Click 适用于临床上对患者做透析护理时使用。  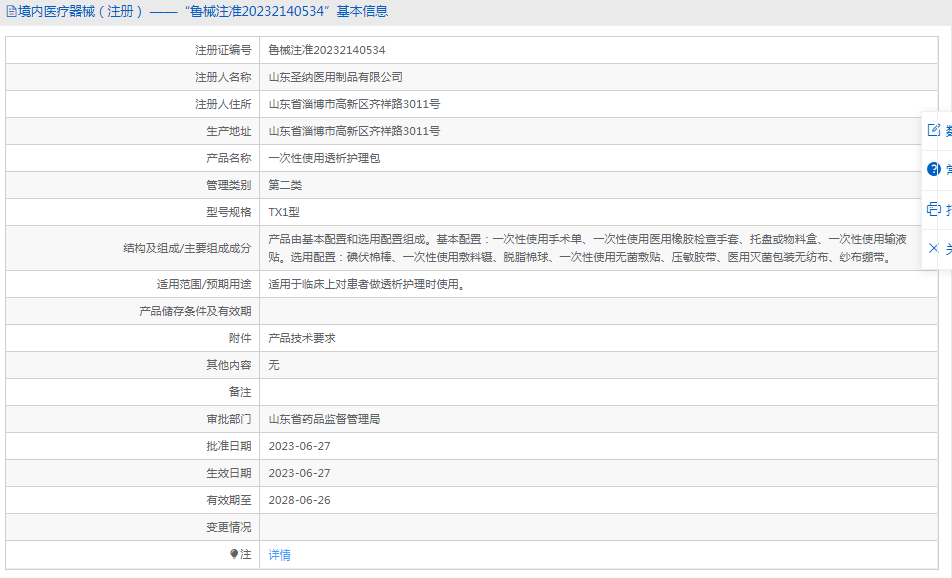(x=369, y=284)
